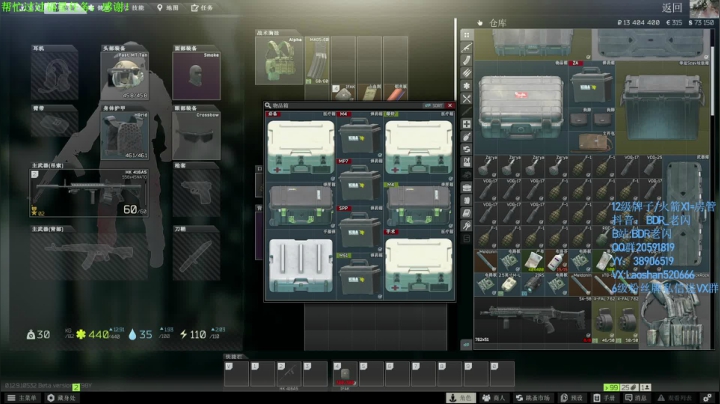Viewport: 720px width, 404px height.
Task: Open the 任务 tasks tab
Action: click(202, 7)
